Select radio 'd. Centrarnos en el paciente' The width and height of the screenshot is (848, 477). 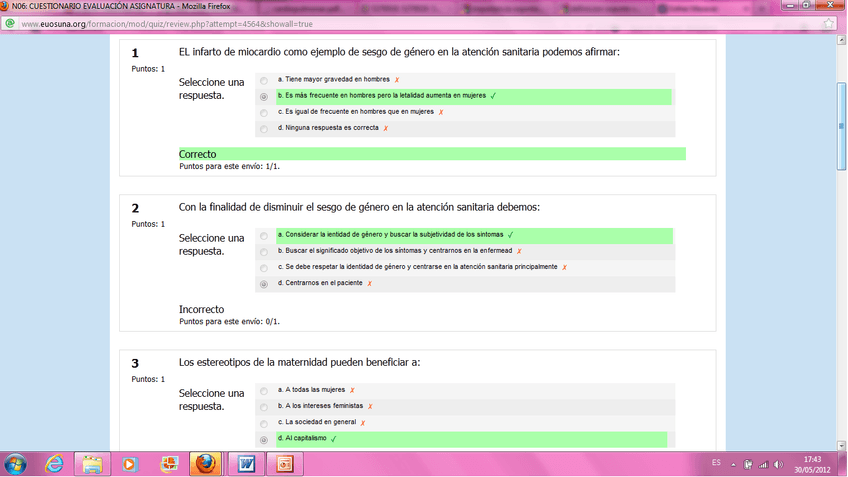tap(263, 284)
